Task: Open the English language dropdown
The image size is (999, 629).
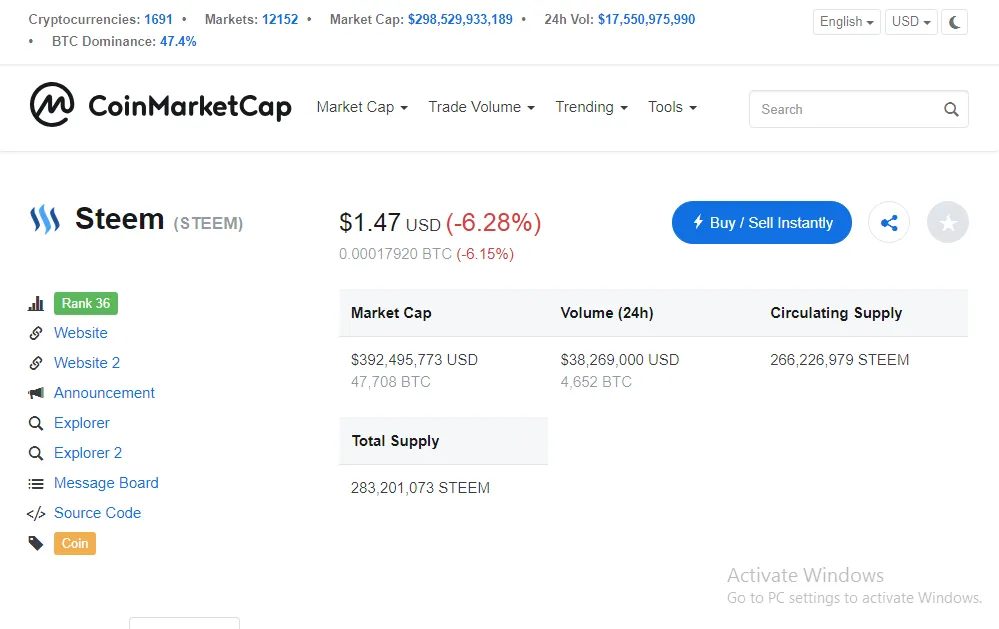Action: pos(846,22)
